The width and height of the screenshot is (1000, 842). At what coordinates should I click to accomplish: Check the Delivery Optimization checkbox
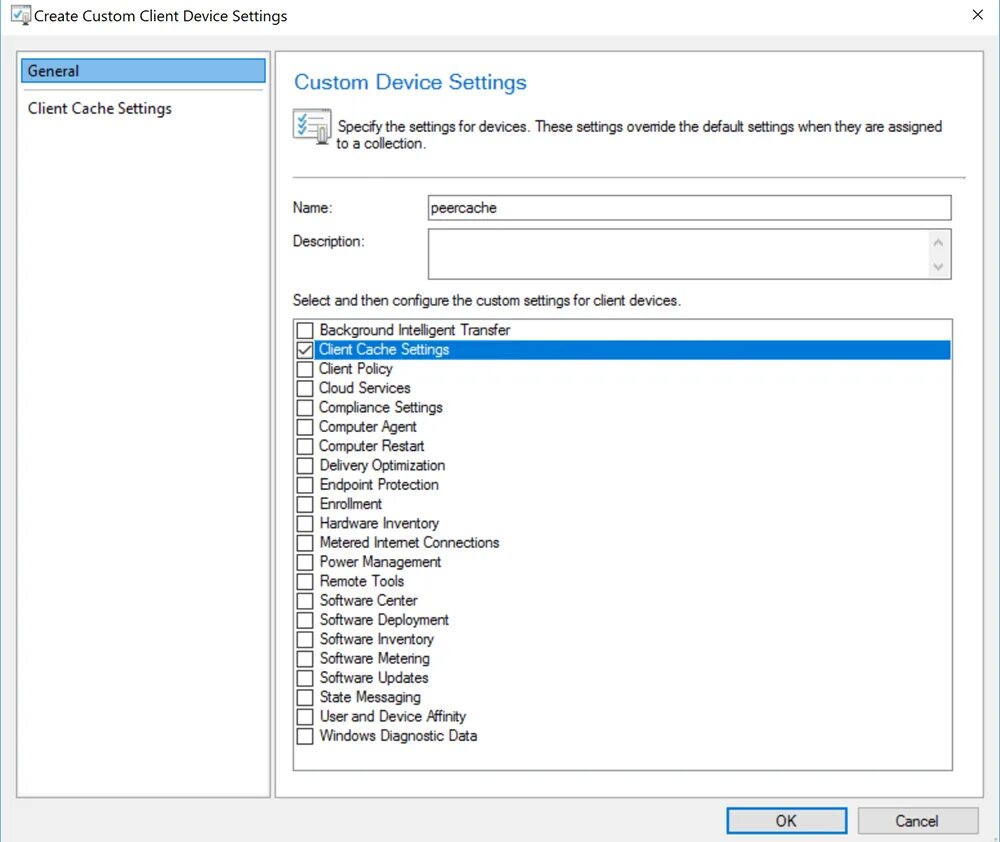(x=305, y=465)
